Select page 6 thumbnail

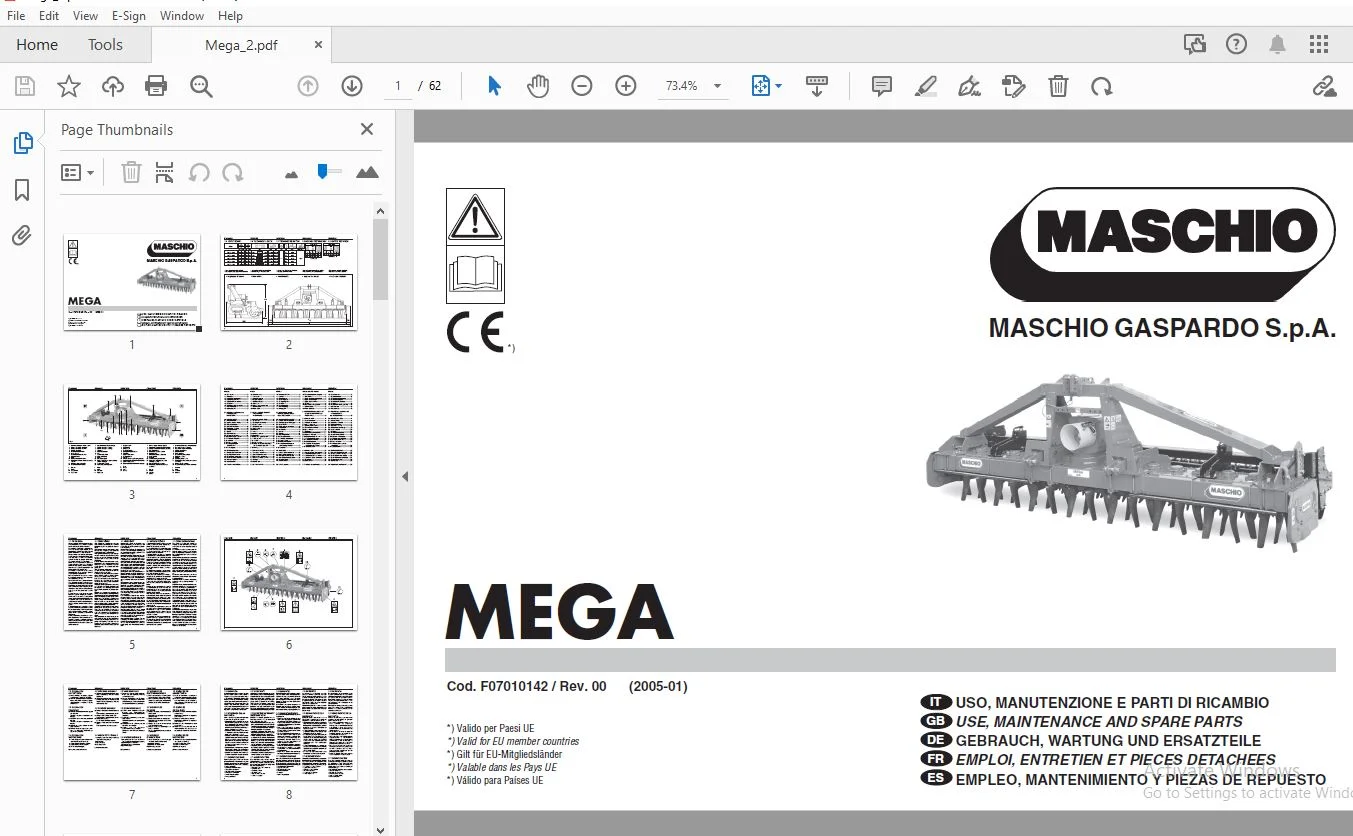pyautogui.click(x=289, y=582)
